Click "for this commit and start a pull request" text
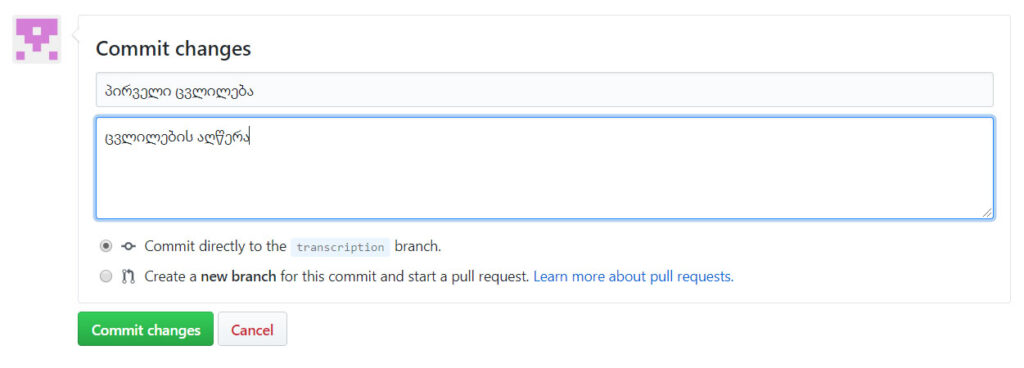This screenshot has height=368, width=1024. (404, 277)
